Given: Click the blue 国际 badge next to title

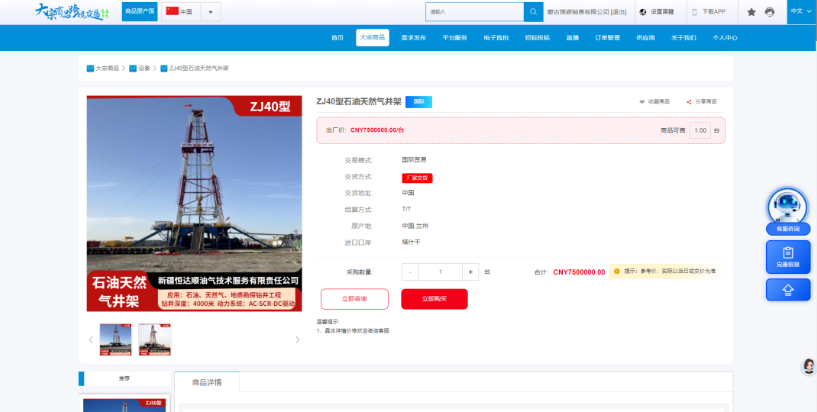Looking at the screenshot, I should coord(418,102).
